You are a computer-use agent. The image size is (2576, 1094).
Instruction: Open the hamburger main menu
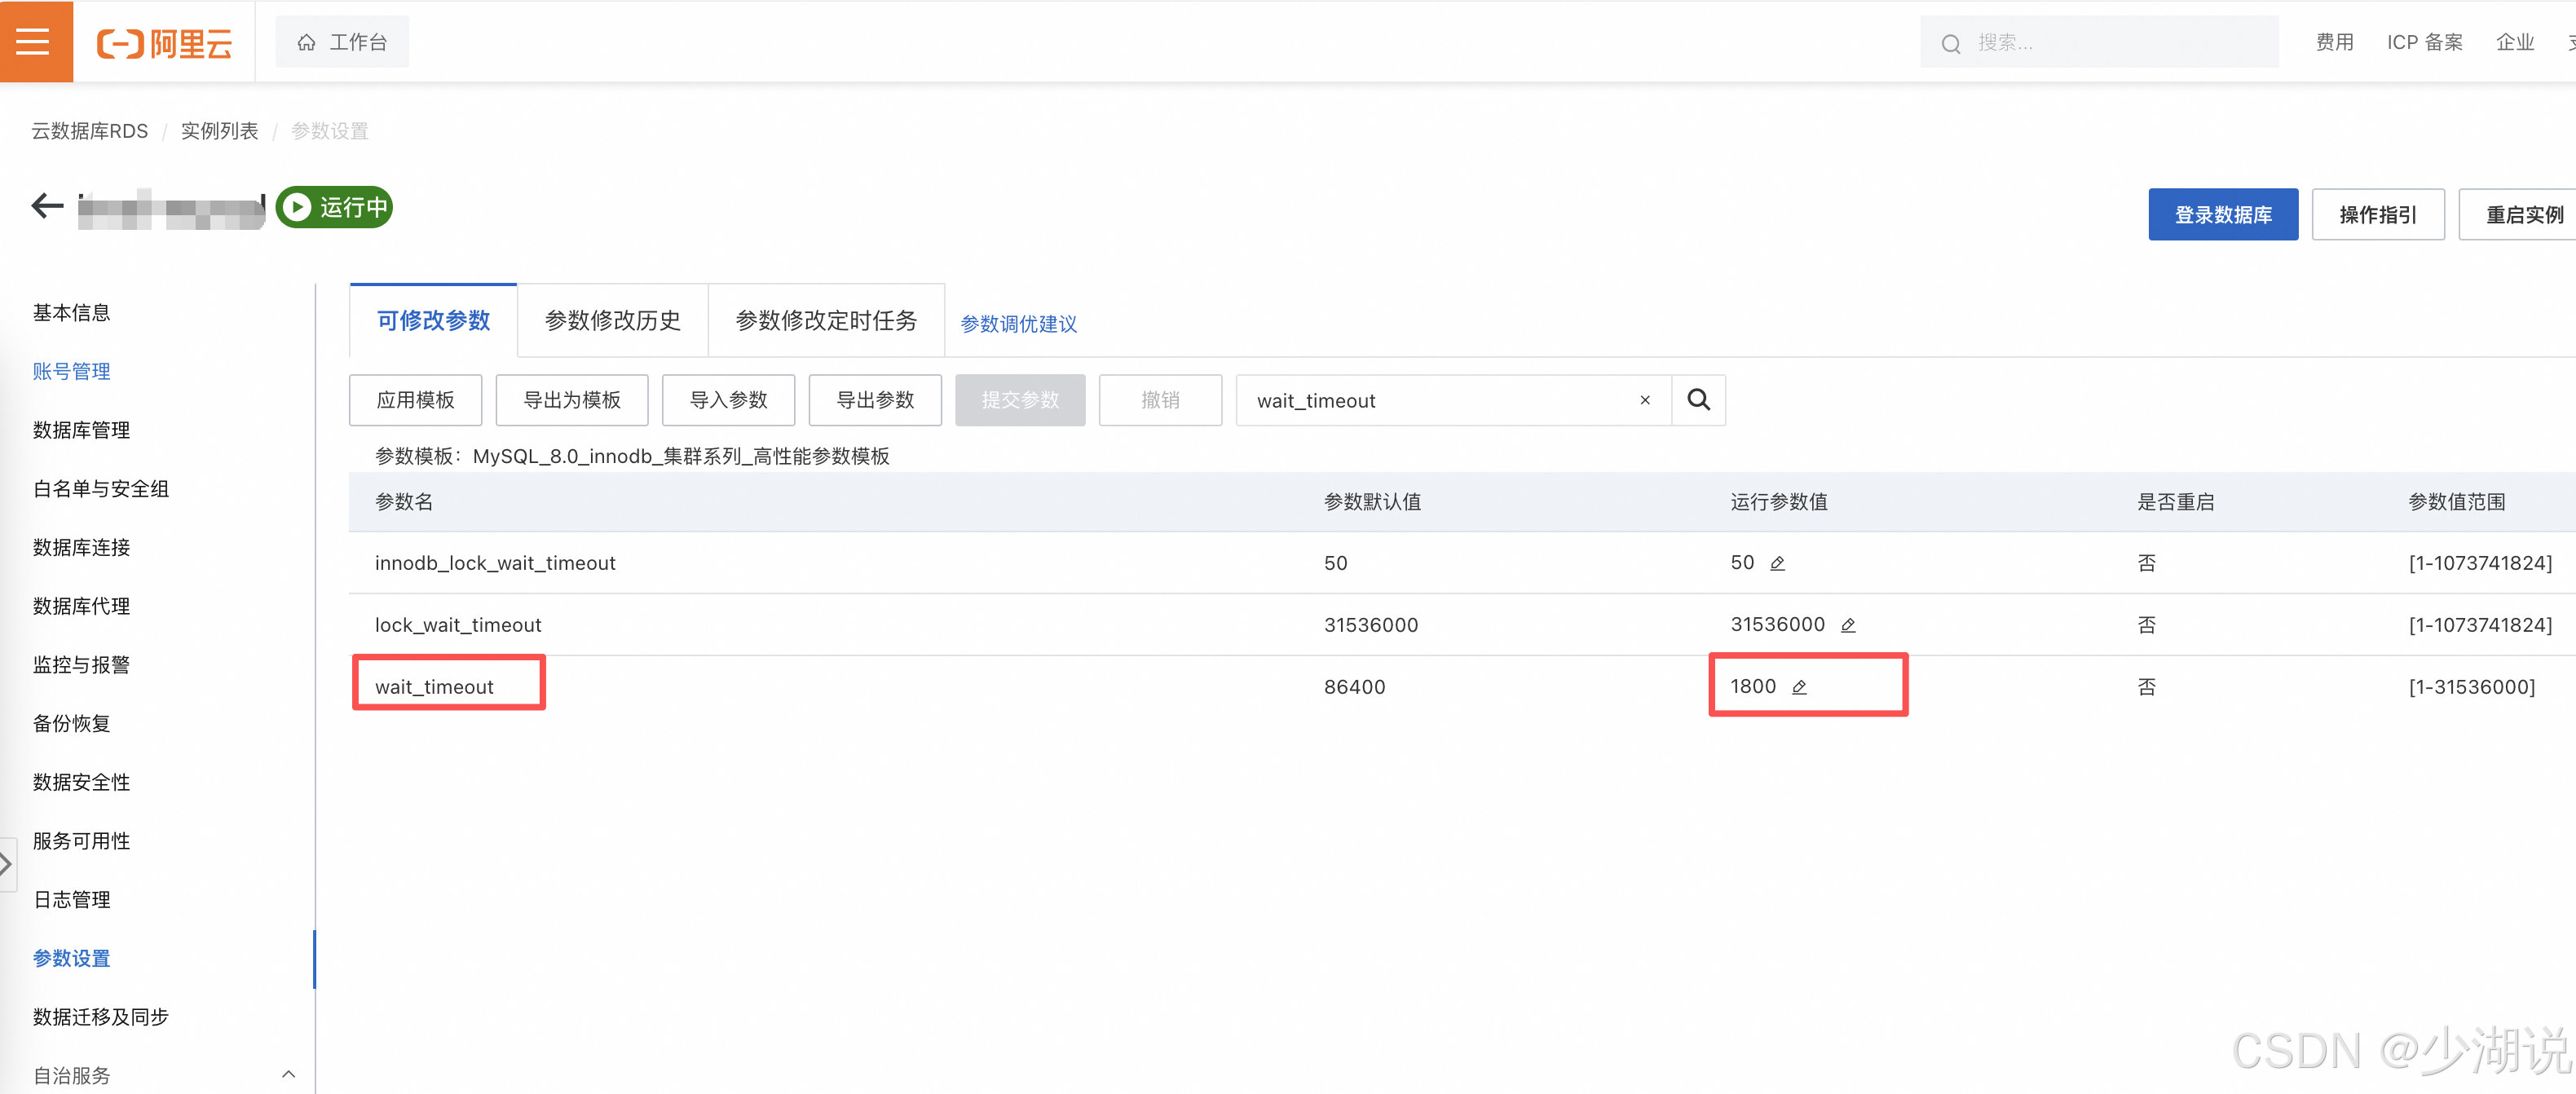coord(34,41)
